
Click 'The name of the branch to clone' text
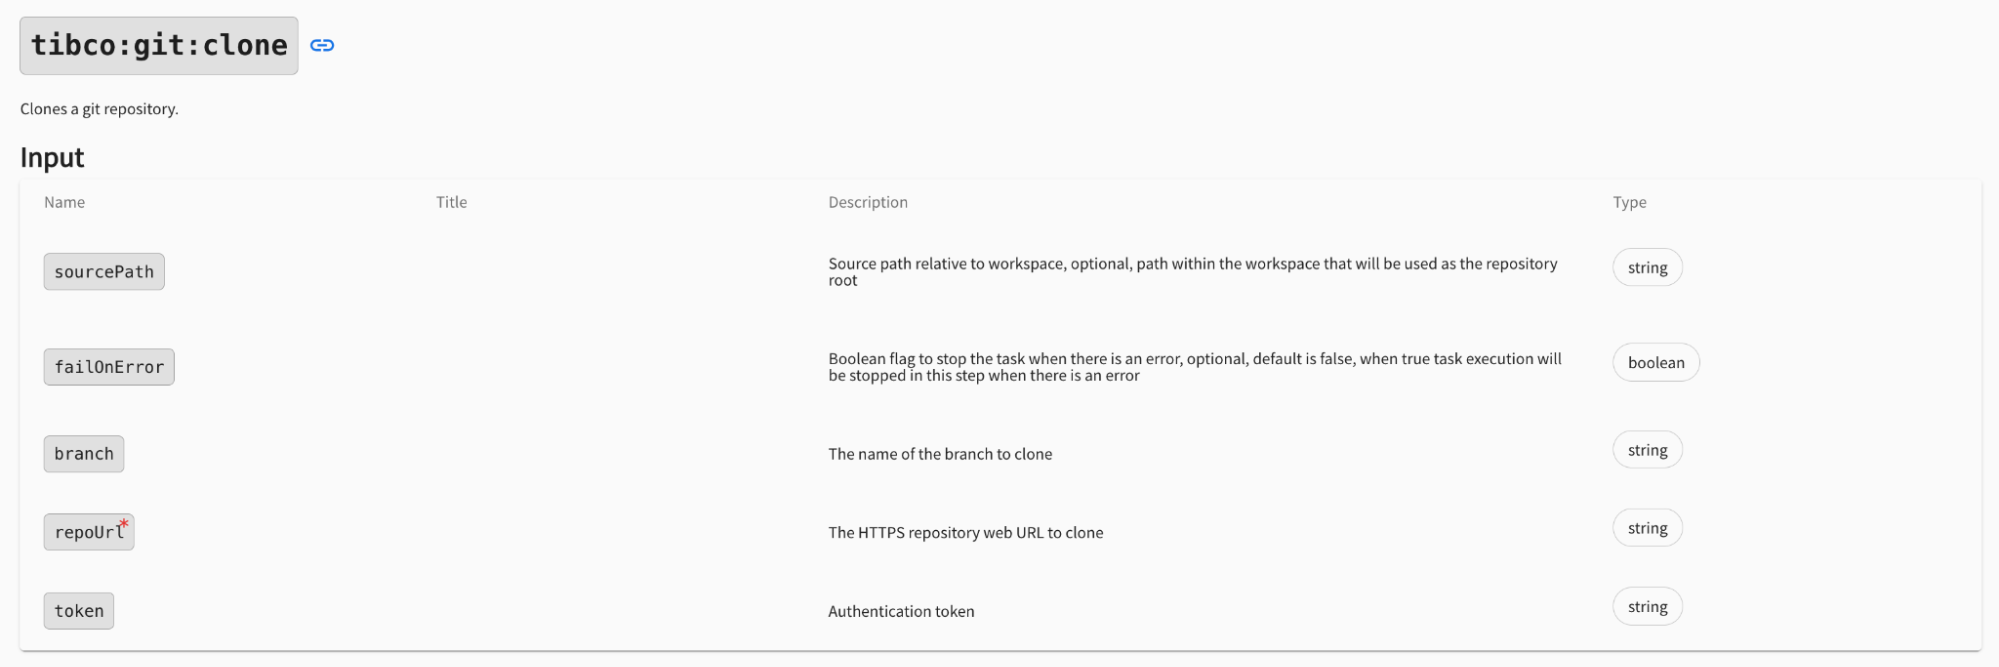click(x=940, y=454)
